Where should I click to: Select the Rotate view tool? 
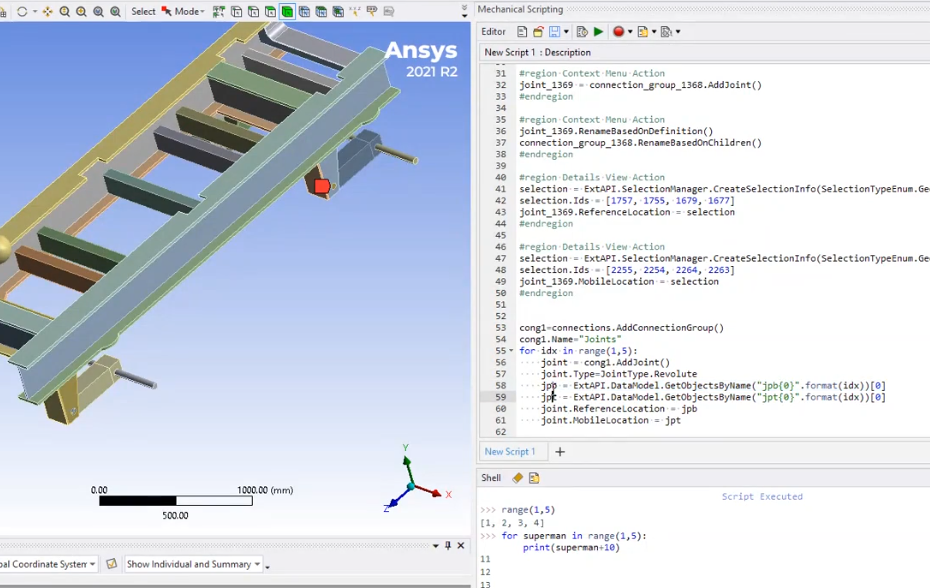[x=23, y=11]
